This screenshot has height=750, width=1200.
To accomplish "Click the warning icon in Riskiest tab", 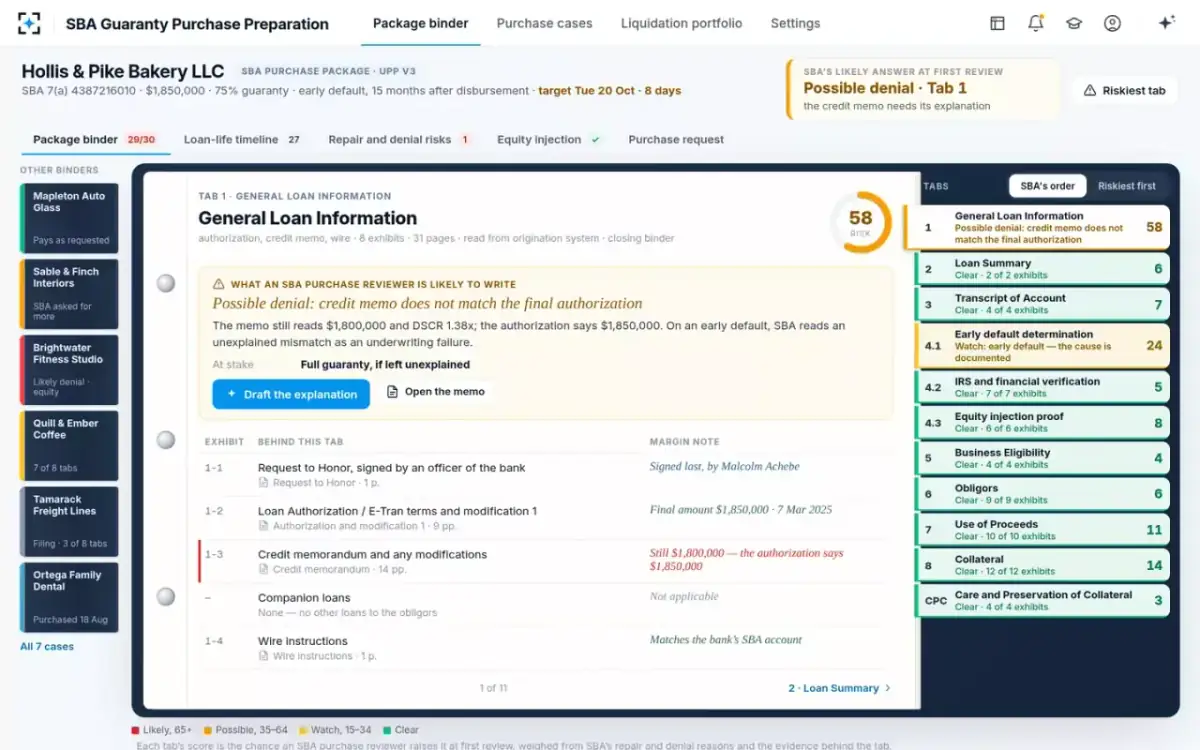I will click(x=1090, y=91).
